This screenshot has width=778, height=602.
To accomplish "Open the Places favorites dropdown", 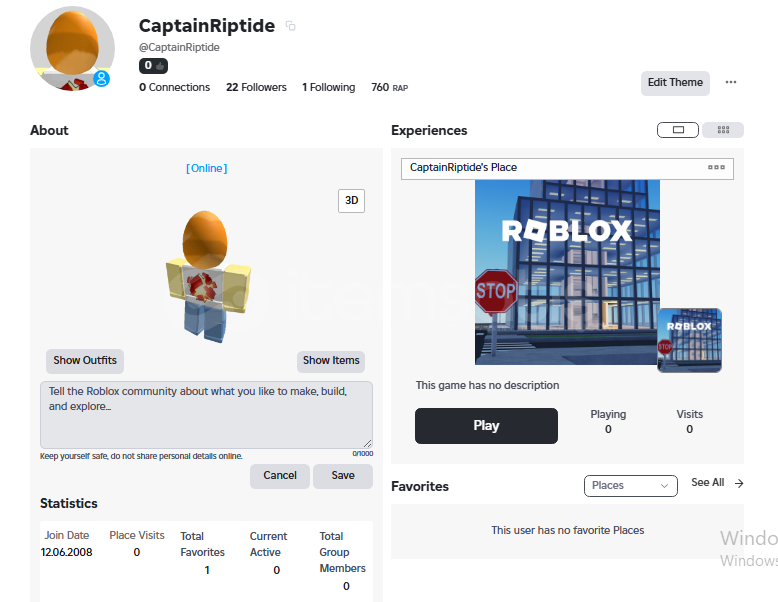I will (x=631, y=485).
